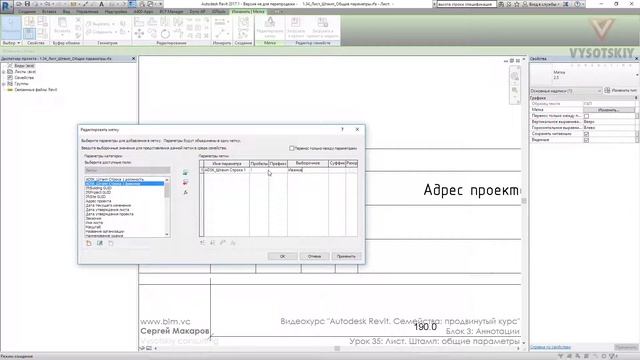The height and width of the screenshot is (360, 640).
Task: Click 'Адрес проект' label text on sheet
Action: click(x=471, y=190)
